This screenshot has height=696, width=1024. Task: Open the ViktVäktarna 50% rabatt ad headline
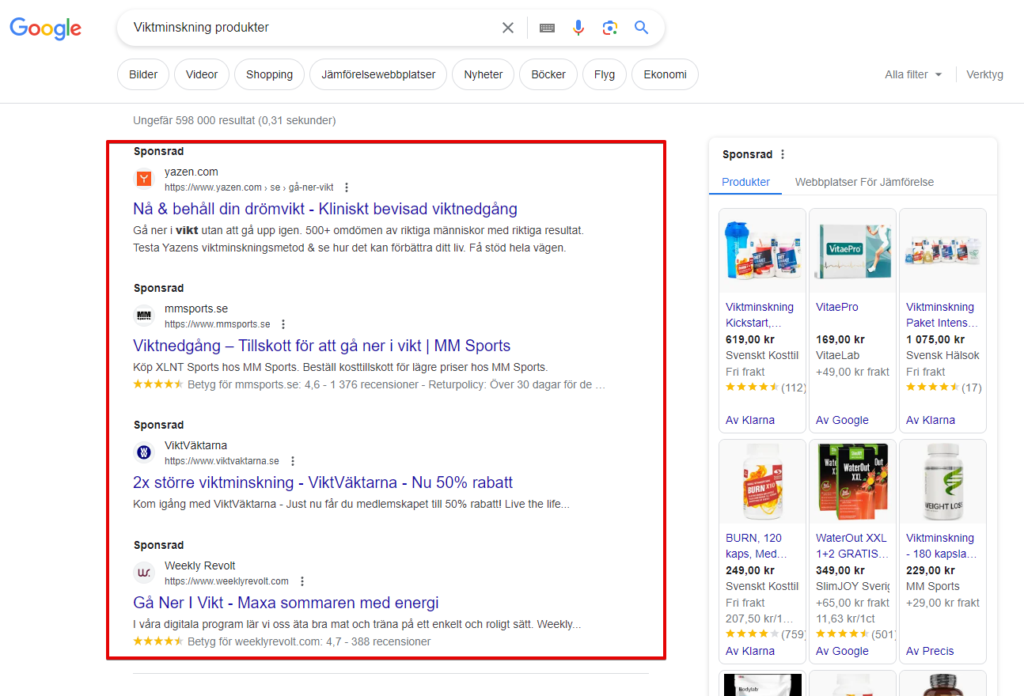click(323, 482)
